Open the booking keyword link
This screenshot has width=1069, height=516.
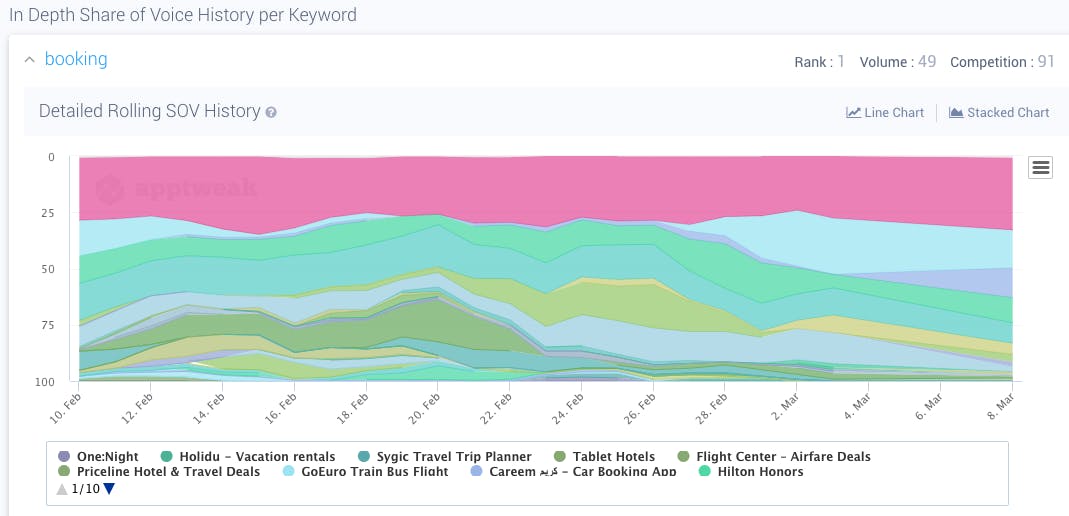point(76,59)
